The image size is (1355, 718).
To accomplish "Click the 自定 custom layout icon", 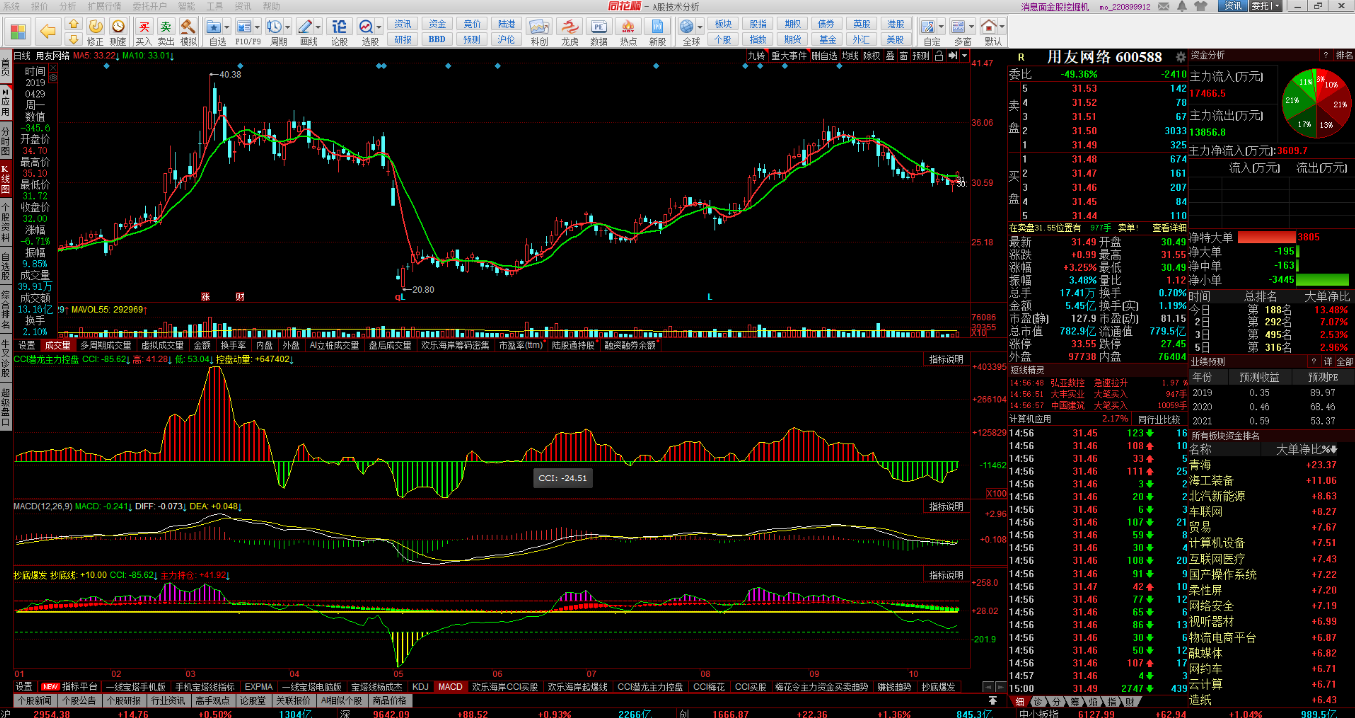I will pyautogui.click(x=927, y=26).
